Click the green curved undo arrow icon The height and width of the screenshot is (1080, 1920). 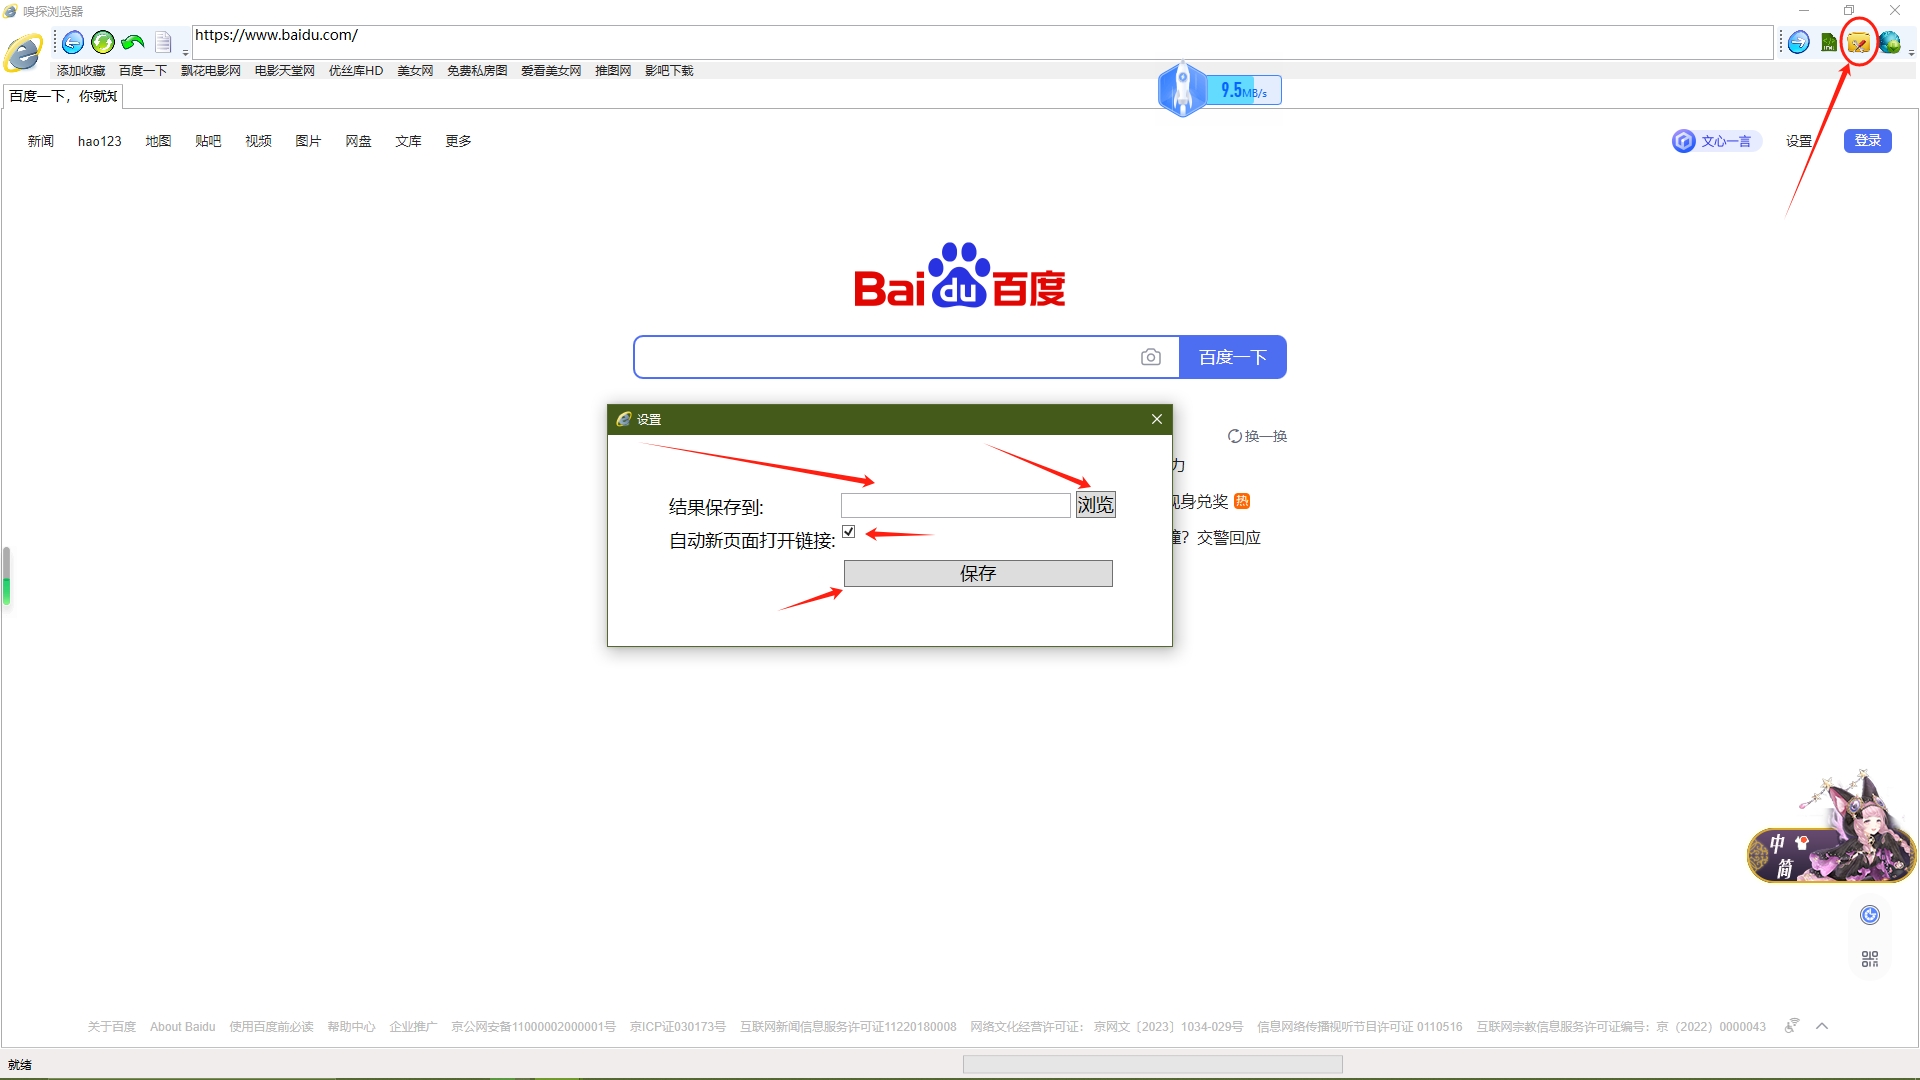coord(133,42)
